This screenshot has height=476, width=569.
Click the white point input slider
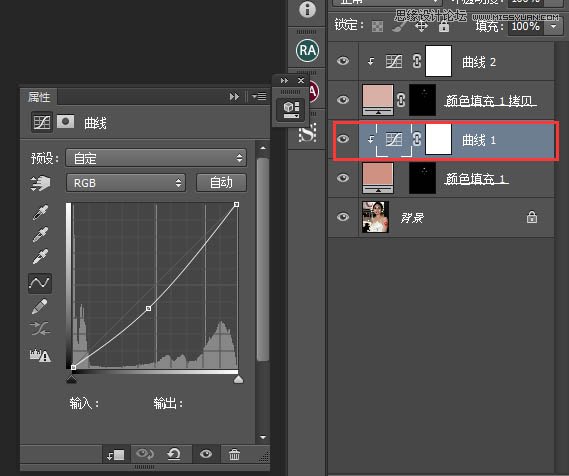pyautogui.click(x=238, y=379)
